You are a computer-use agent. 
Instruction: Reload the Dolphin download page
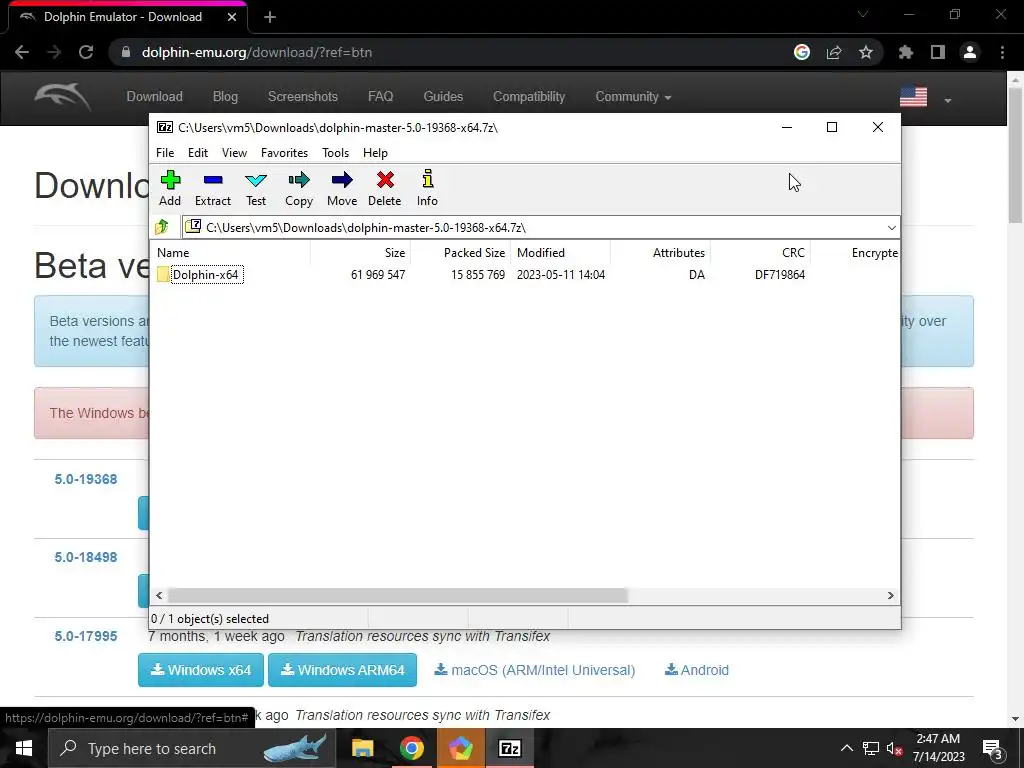(86, 52)
